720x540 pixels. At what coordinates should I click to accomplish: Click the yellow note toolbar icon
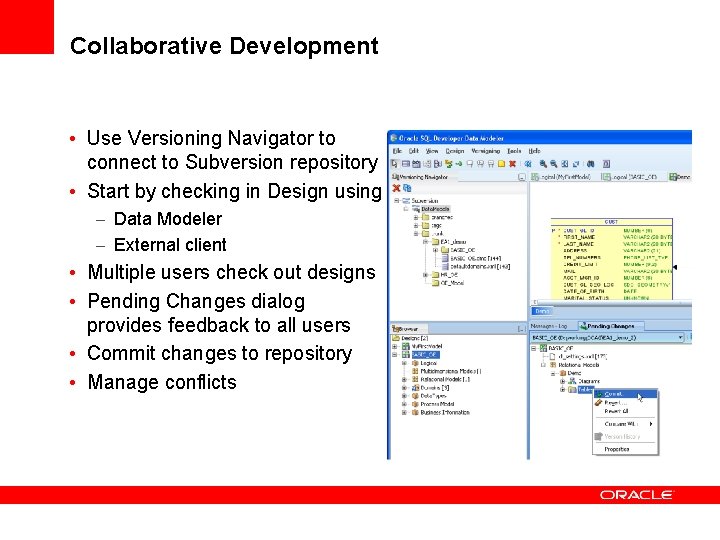pos(501,163)
